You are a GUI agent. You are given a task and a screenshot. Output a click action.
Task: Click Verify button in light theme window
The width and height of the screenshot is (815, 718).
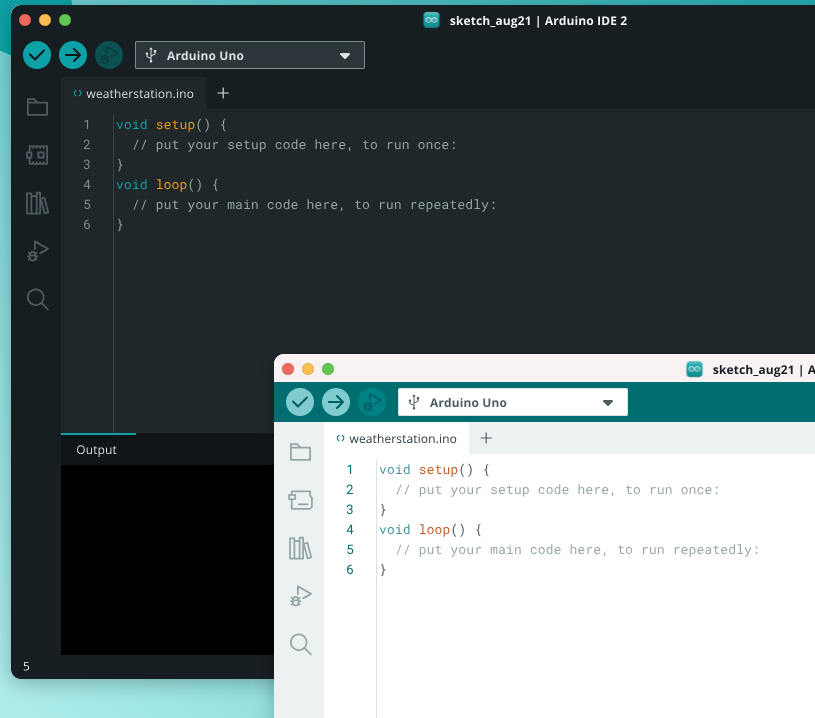(x=300, y=402)
